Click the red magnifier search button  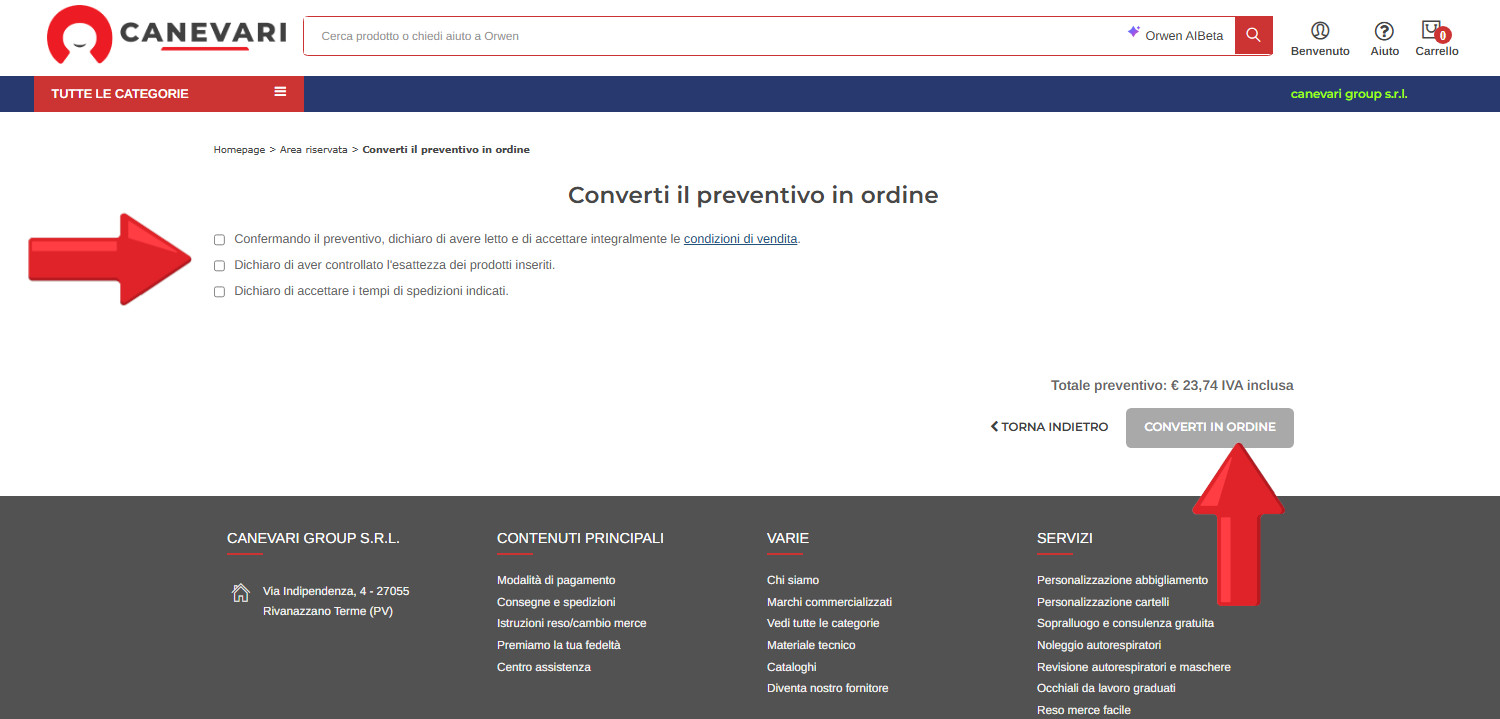coord(1254,36)
